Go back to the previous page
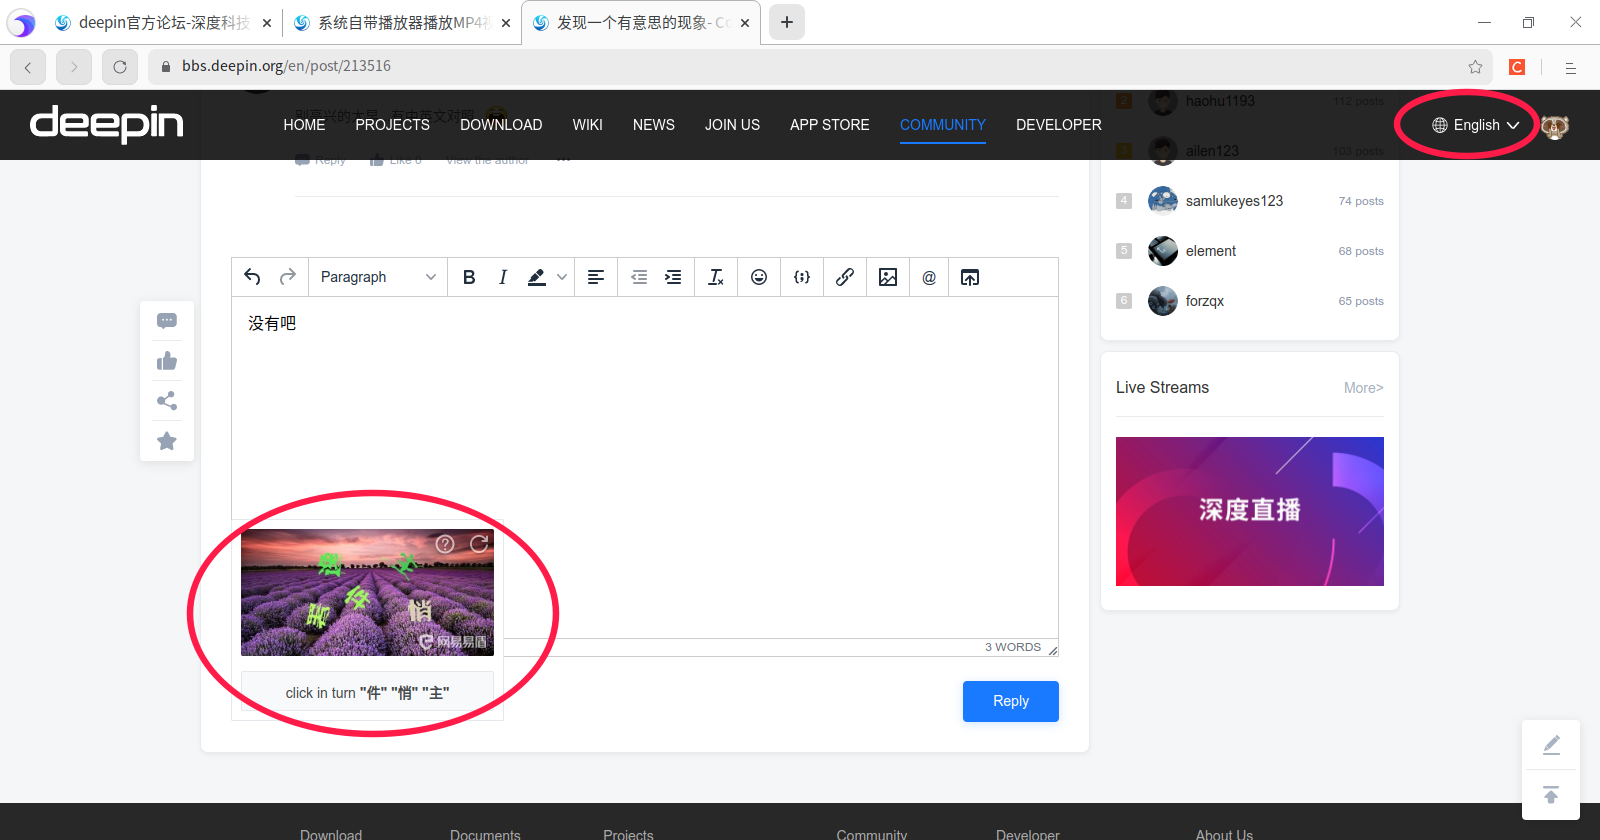Image resolution: width=1600 pixels, height=840 pixels. pyautogui.click(x=28, y=67)
